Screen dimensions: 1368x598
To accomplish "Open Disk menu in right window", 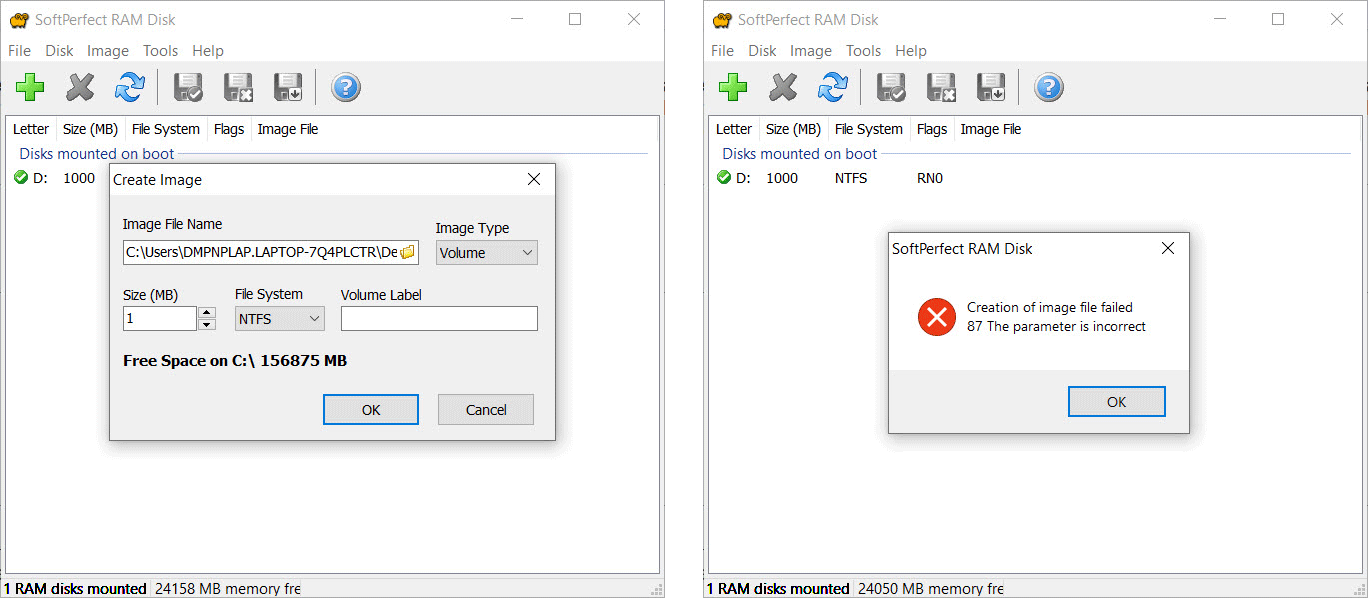I will pos(763,51).
